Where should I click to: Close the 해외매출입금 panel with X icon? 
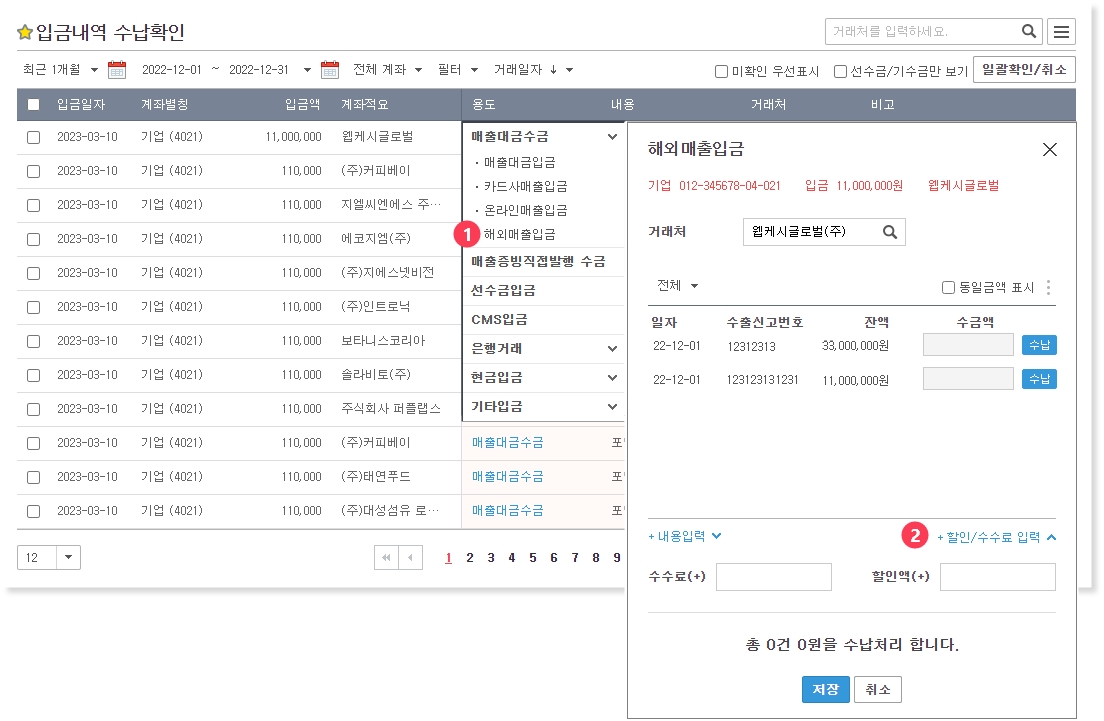pyautogui.click(x=1049, y=150)
